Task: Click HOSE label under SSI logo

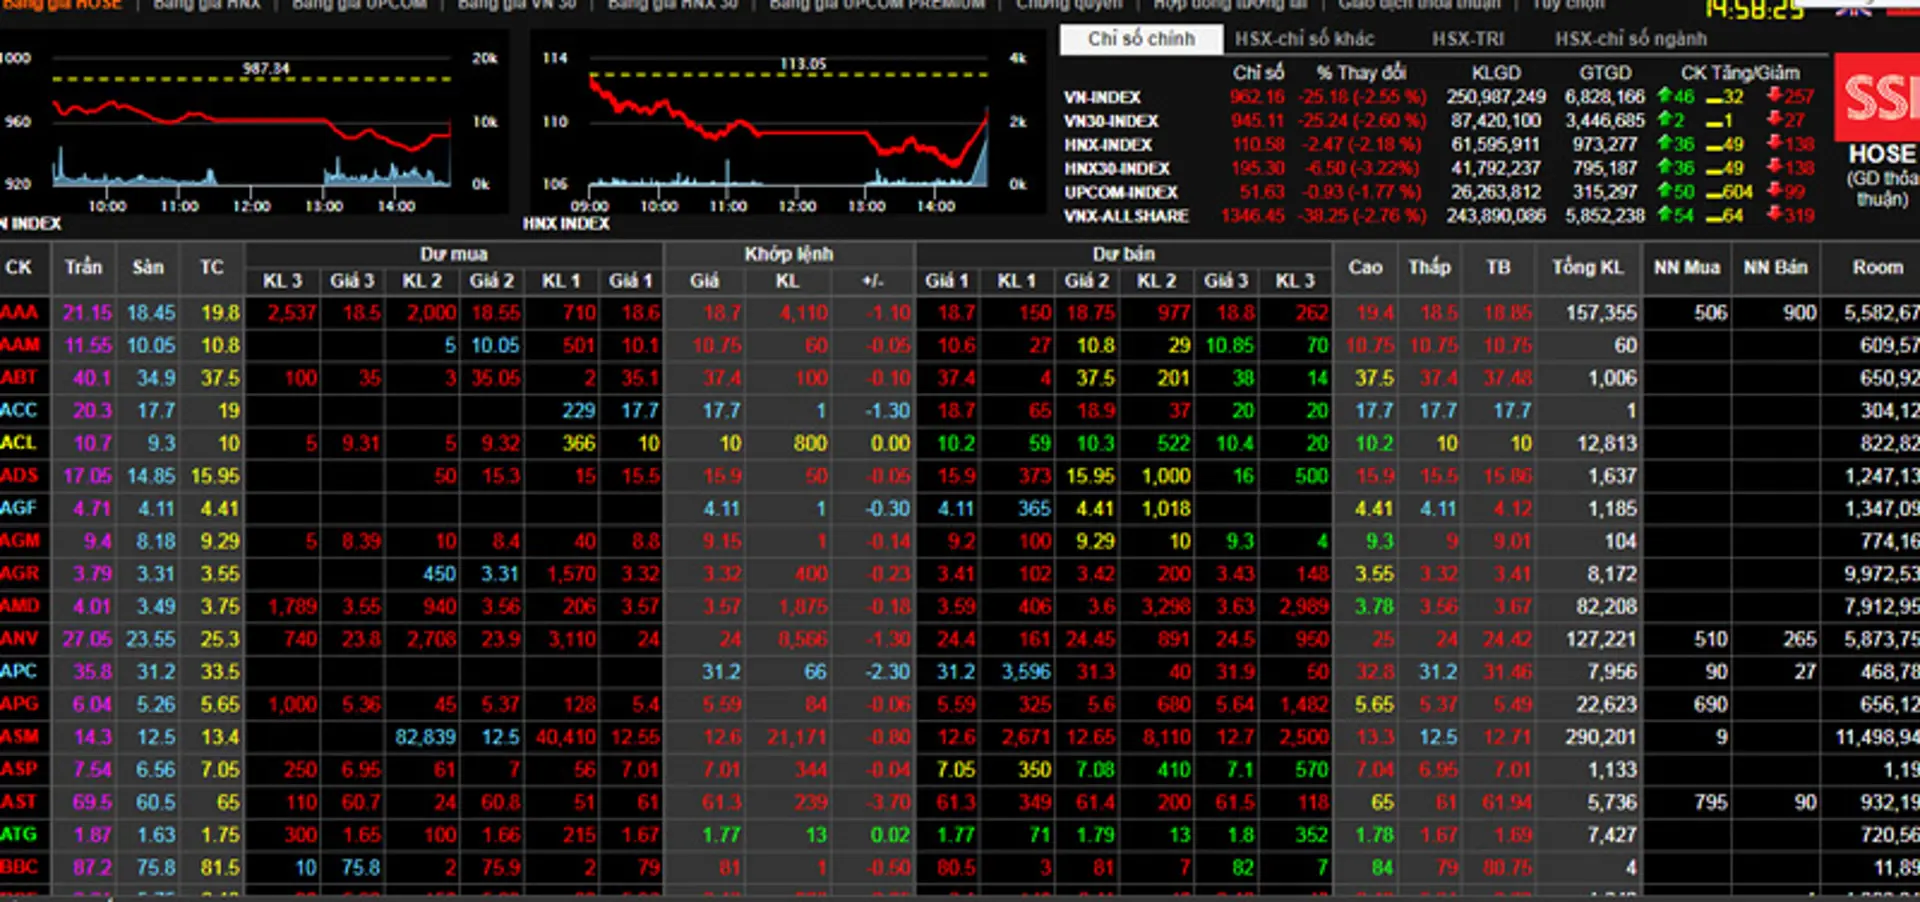Action: [1882, 155]
